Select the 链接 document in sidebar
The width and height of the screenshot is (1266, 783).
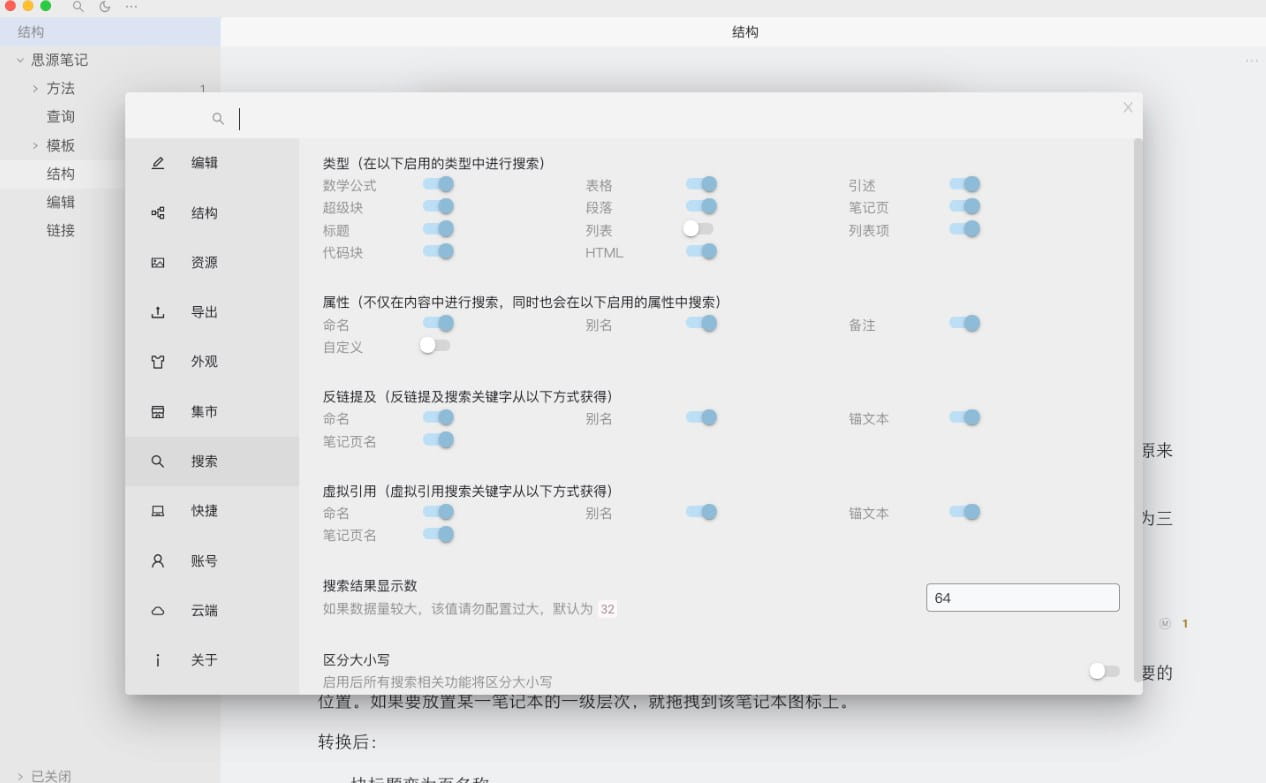tap(61, 230)
